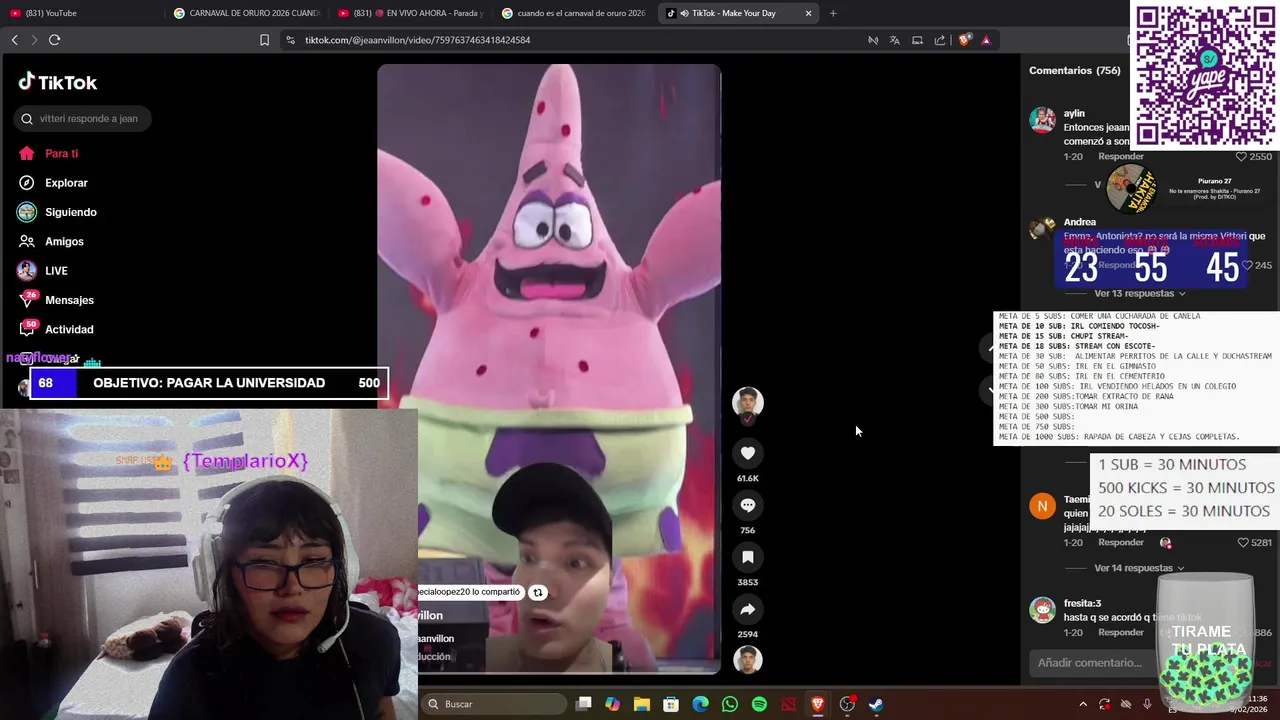Reload the page with the refresh icon
The image size is (1280, 720).
54,40
